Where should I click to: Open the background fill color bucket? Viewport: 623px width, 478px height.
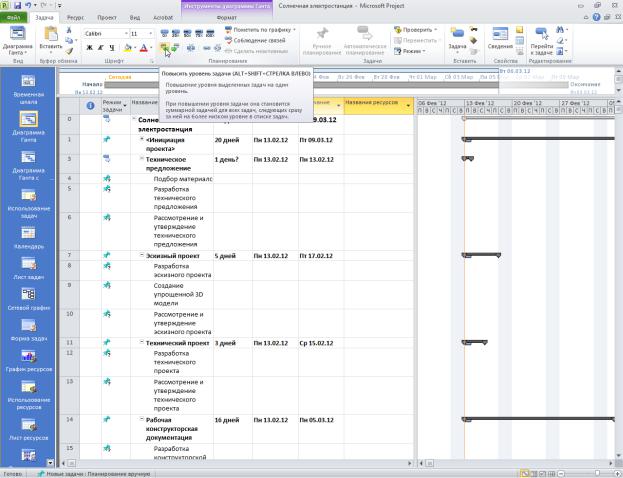pyautogui.click(x=128, y=48)
